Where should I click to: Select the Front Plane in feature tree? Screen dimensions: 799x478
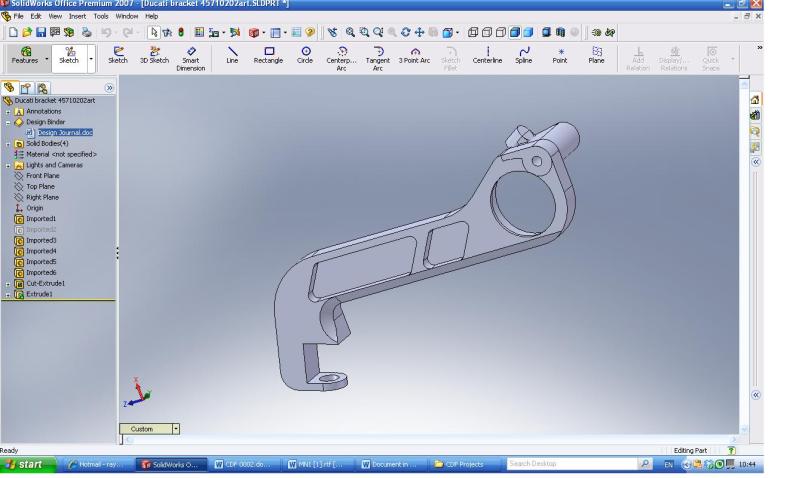[x=42, y=175]
